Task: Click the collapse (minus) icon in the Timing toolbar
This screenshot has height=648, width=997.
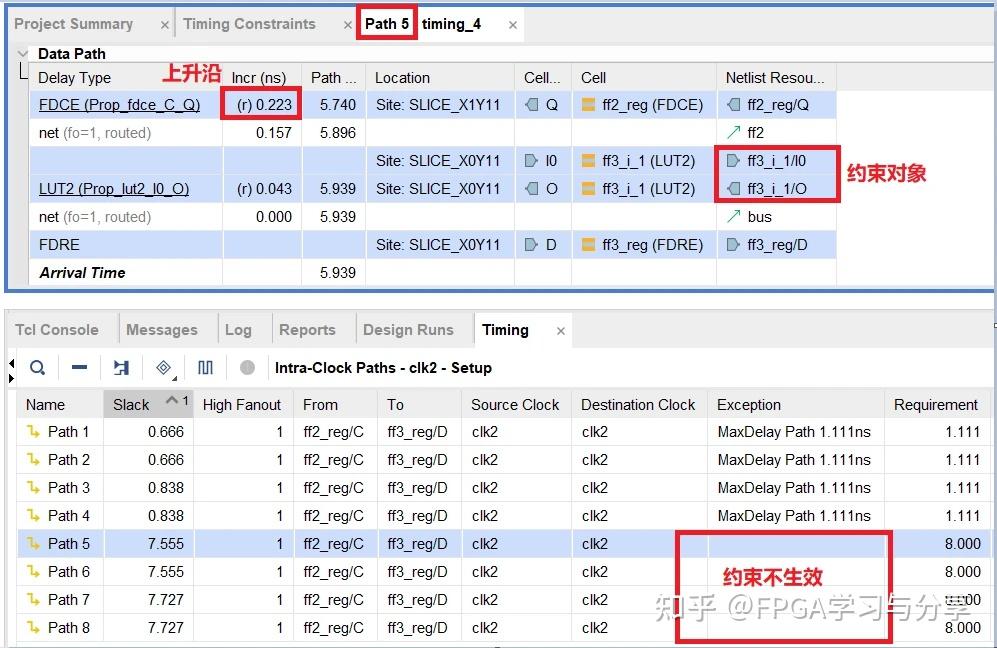Action: pyautogui.click(x=80, y=367)
